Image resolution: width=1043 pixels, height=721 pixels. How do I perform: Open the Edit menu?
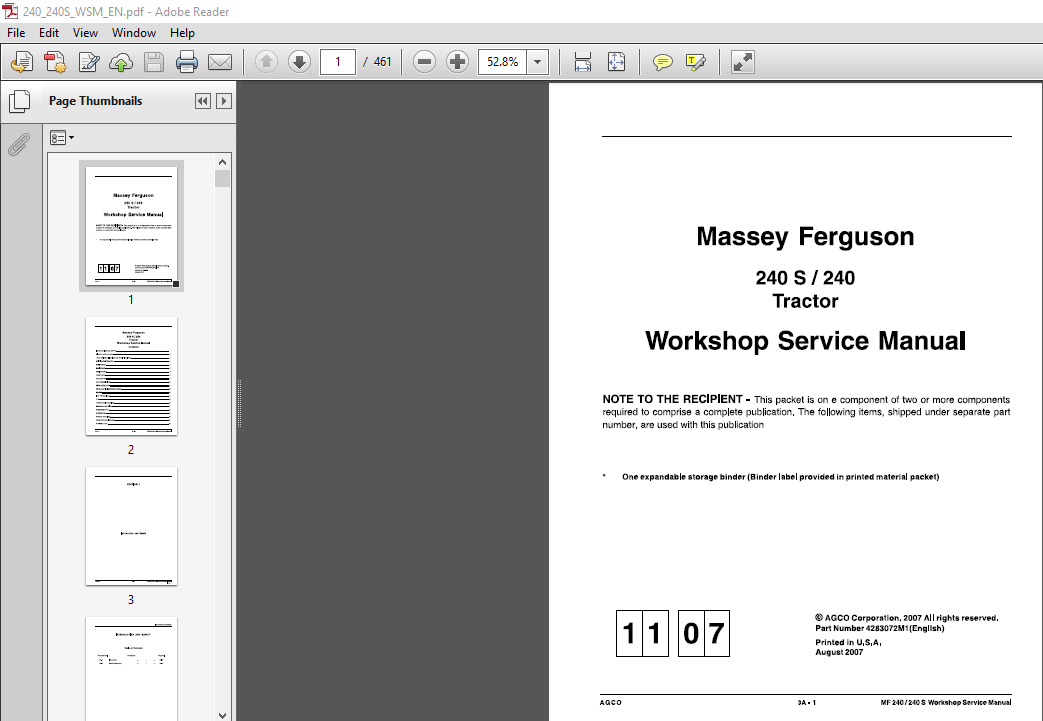click(49, 33)
